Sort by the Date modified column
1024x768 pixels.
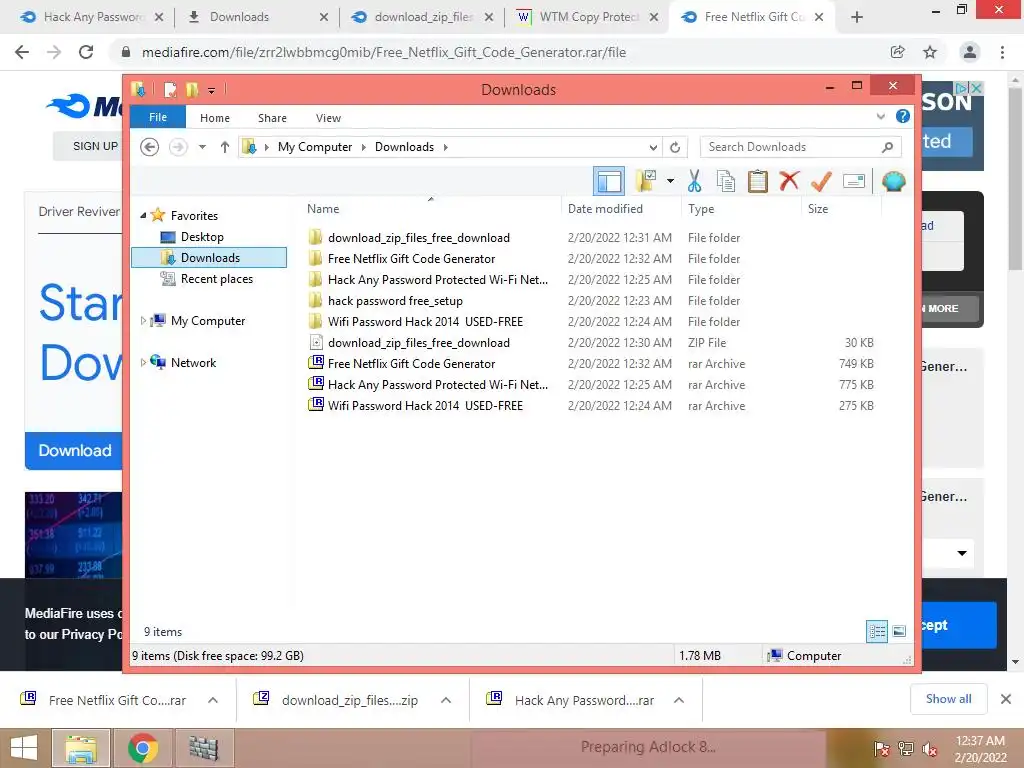[621, 209]
